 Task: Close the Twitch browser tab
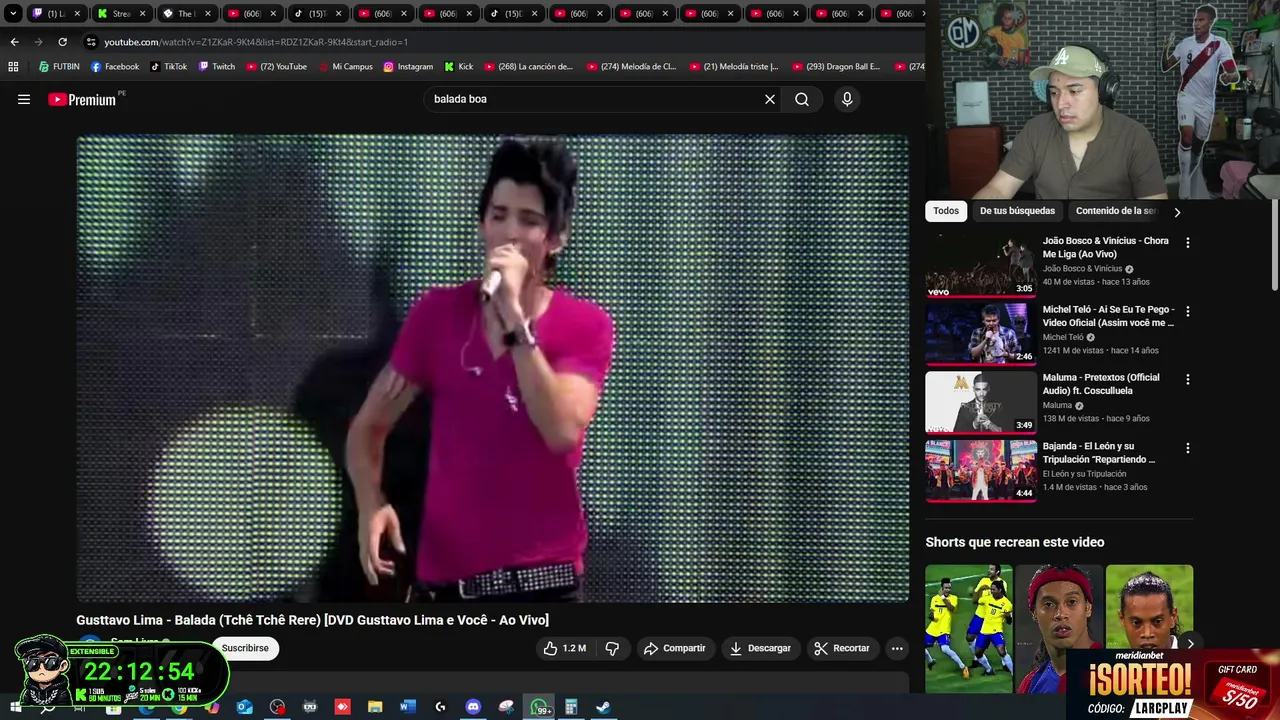[77, 14]
